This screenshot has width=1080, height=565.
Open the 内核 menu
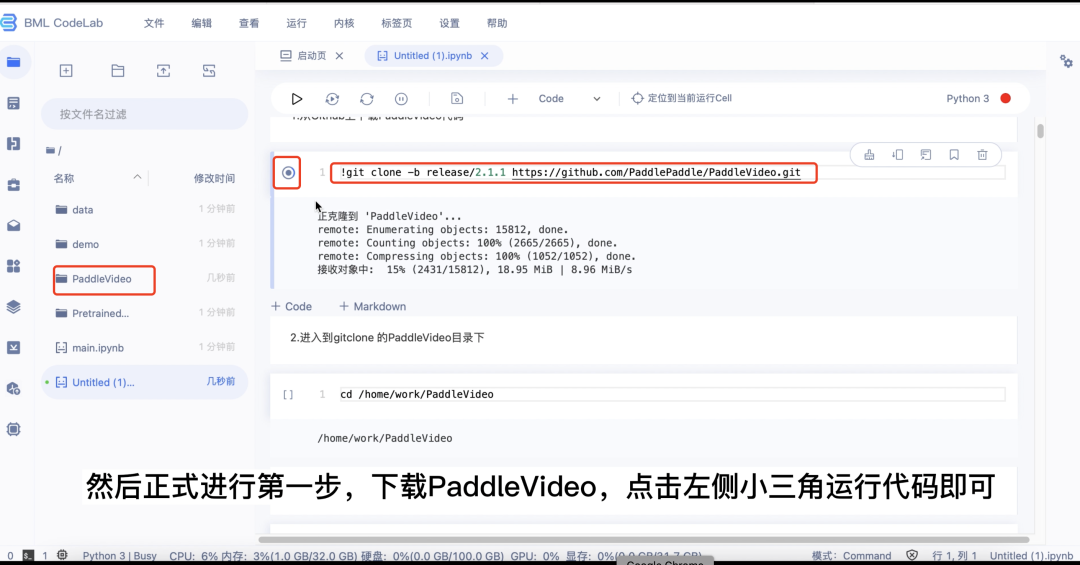click(x=344, y=23)
